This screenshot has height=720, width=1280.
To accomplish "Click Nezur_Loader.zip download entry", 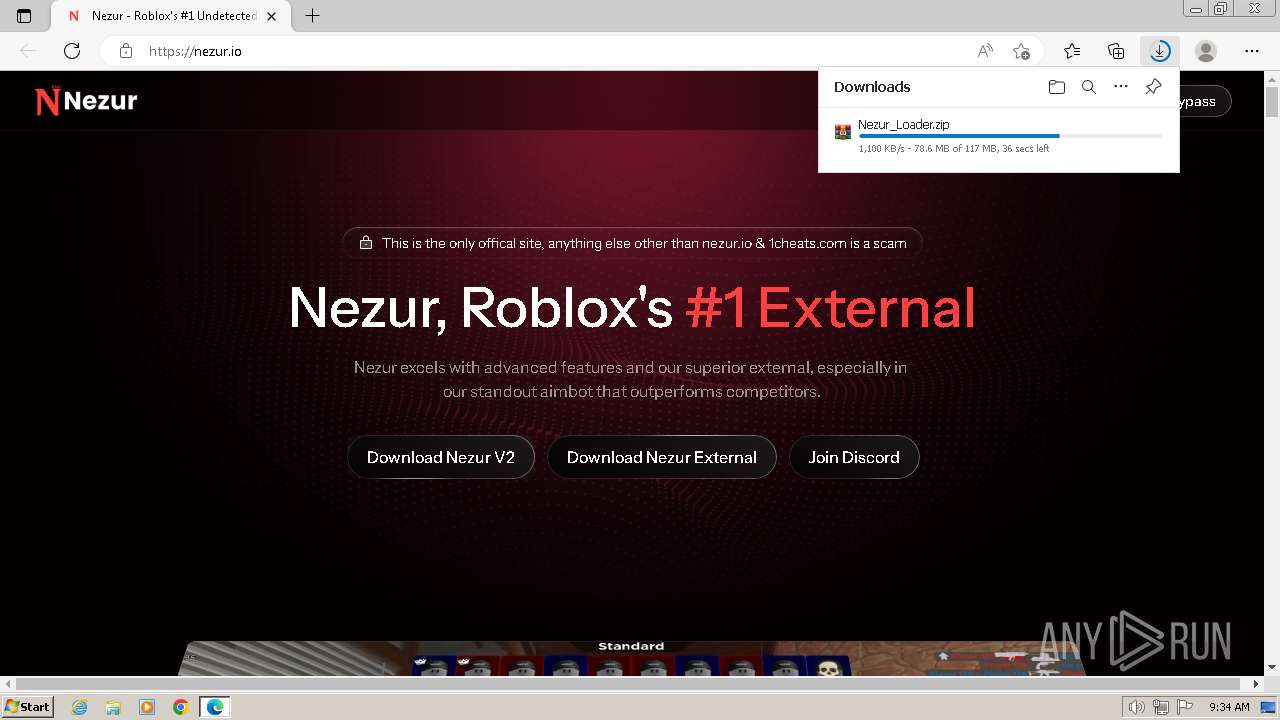I will point(999,136).
